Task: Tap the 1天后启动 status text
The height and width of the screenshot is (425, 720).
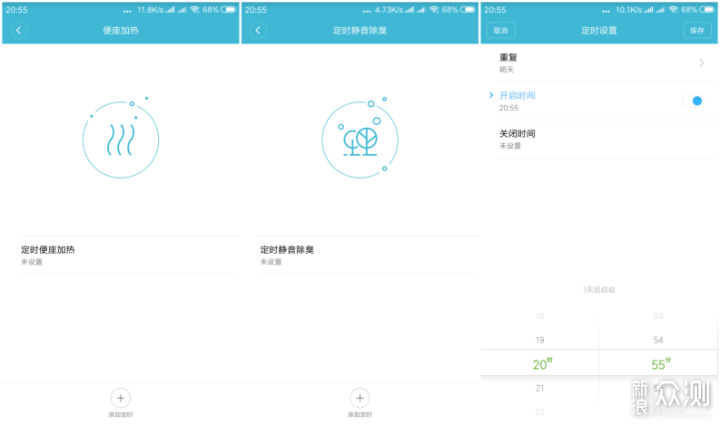Action: click(x=599, y=290)
